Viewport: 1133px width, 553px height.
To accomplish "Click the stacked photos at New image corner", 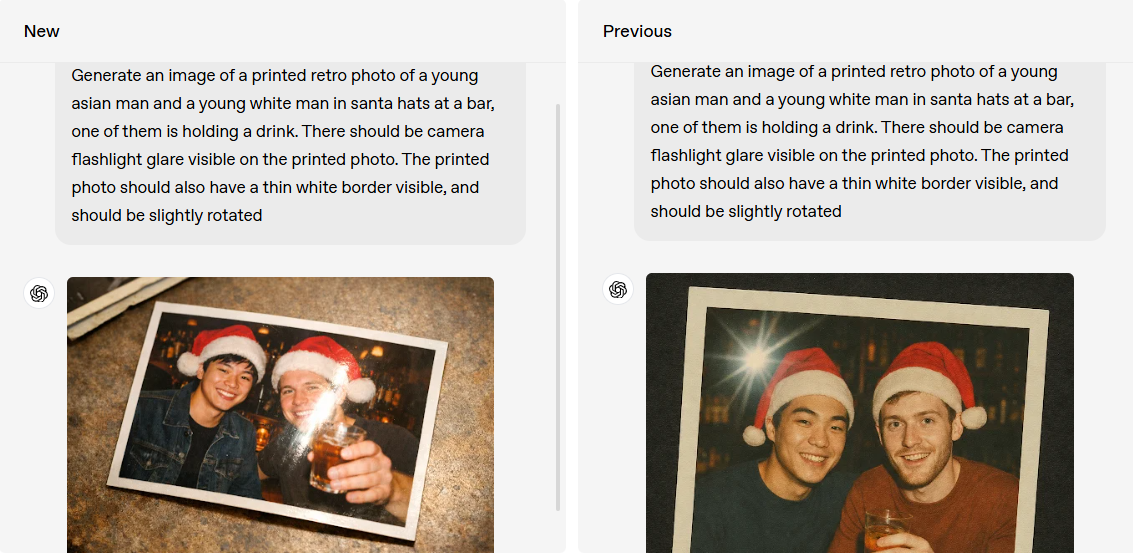I will point(119,302).
